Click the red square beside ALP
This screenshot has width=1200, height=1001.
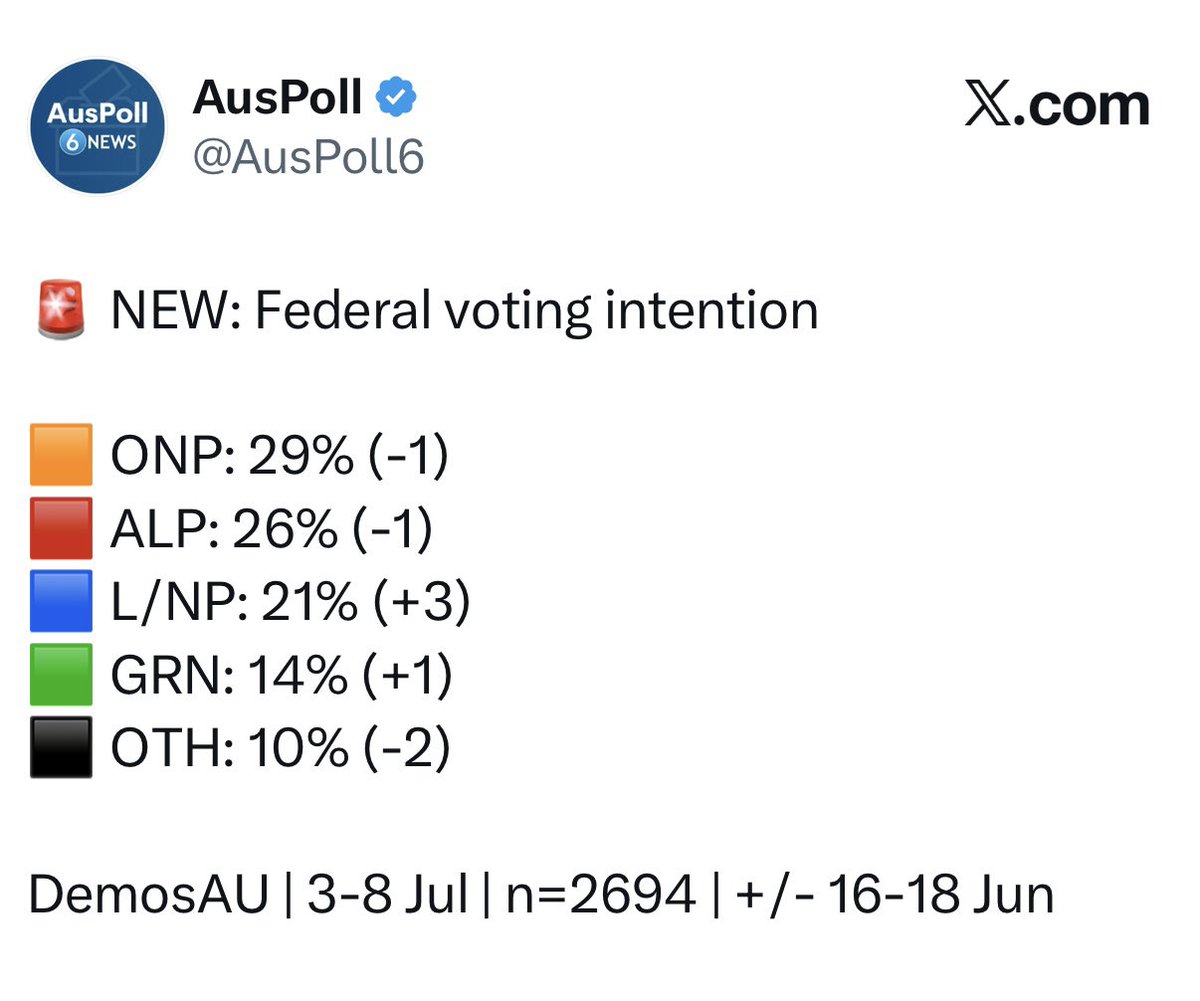(x=60, y=529)
